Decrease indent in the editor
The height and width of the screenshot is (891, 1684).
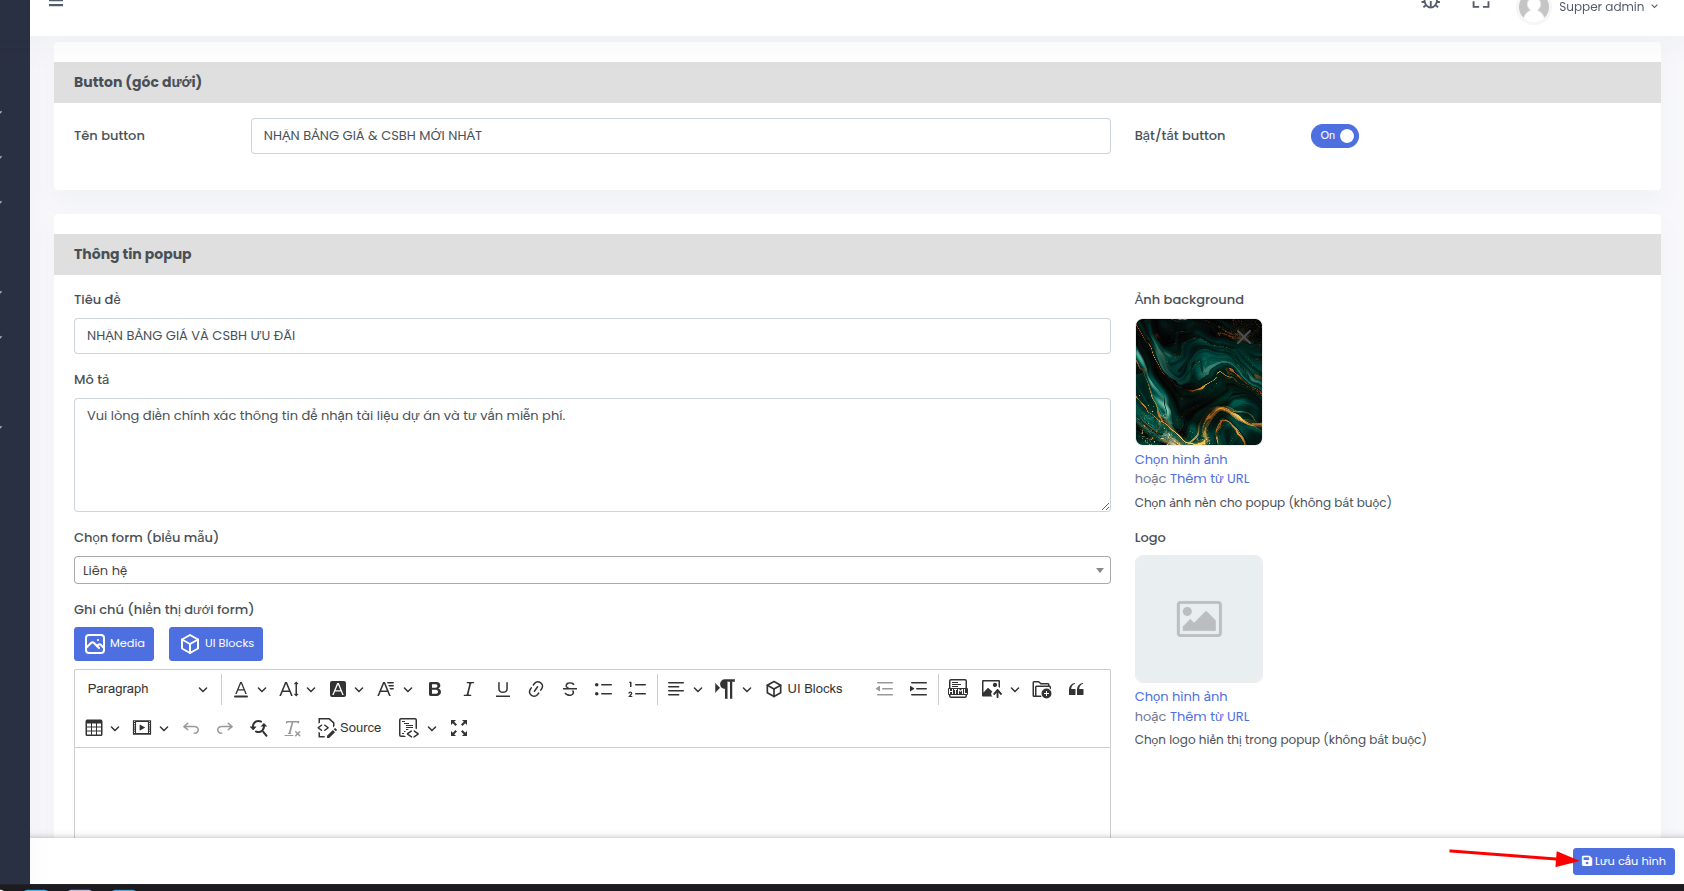click(884, 689)
